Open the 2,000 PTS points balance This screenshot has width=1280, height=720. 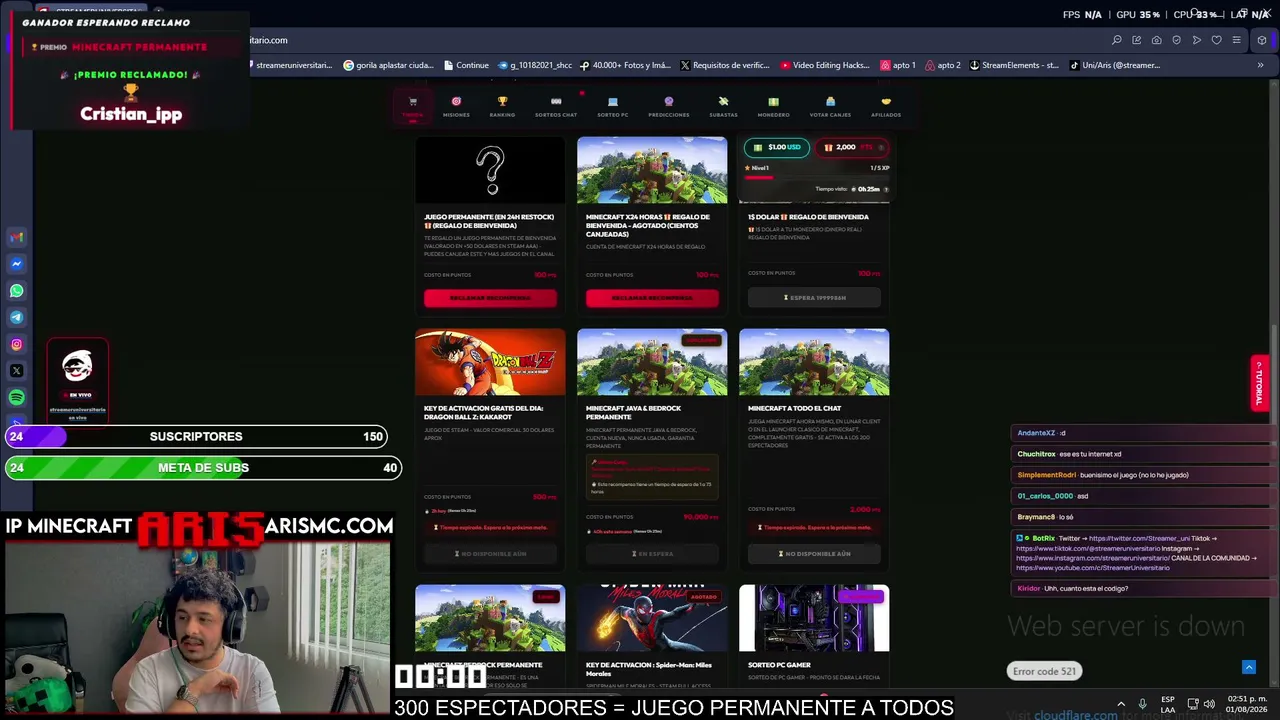coord(853,147)
